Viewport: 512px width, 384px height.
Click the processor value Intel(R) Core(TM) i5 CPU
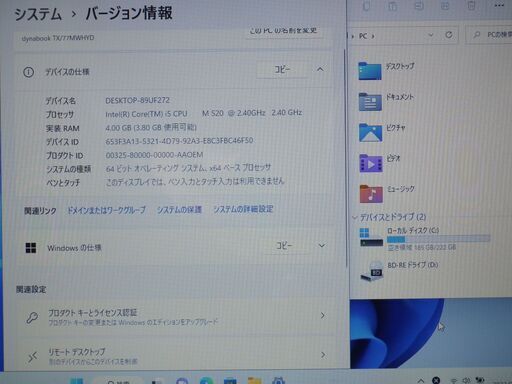[146, 114]
